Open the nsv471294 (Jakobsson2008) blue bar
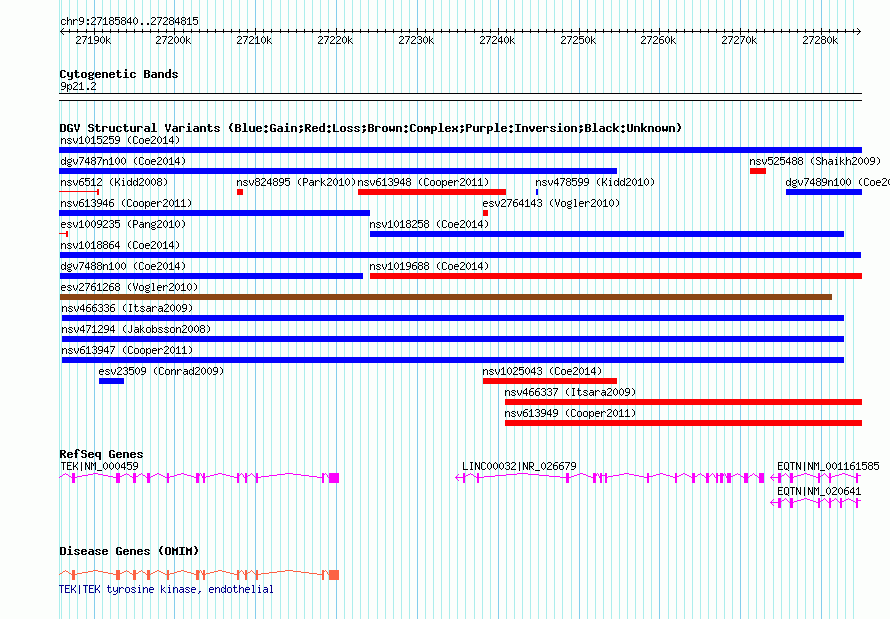 [x=453, y=339]
